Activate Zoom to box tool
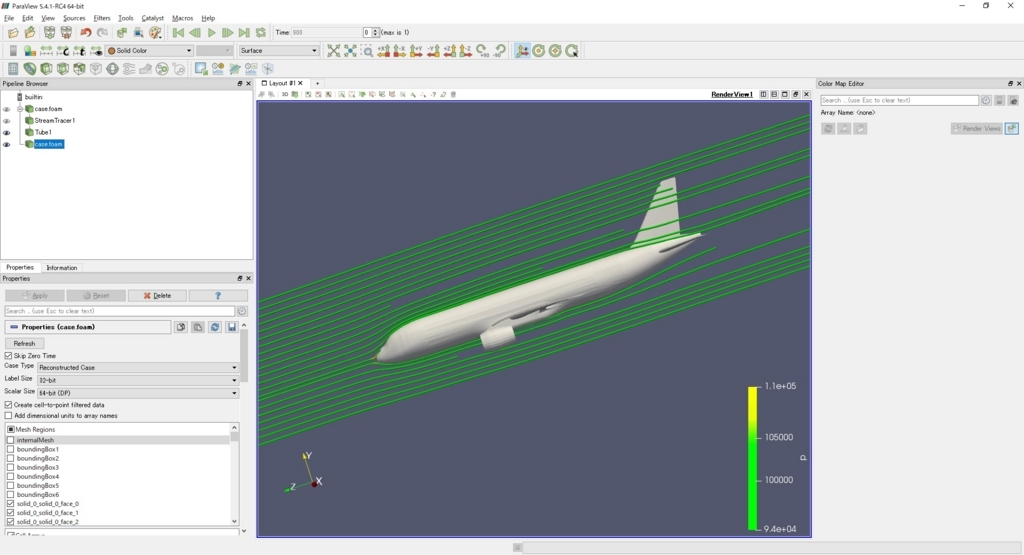Image resolution: width=1024 pixels, height=555 pixels. tap(368, 51)
